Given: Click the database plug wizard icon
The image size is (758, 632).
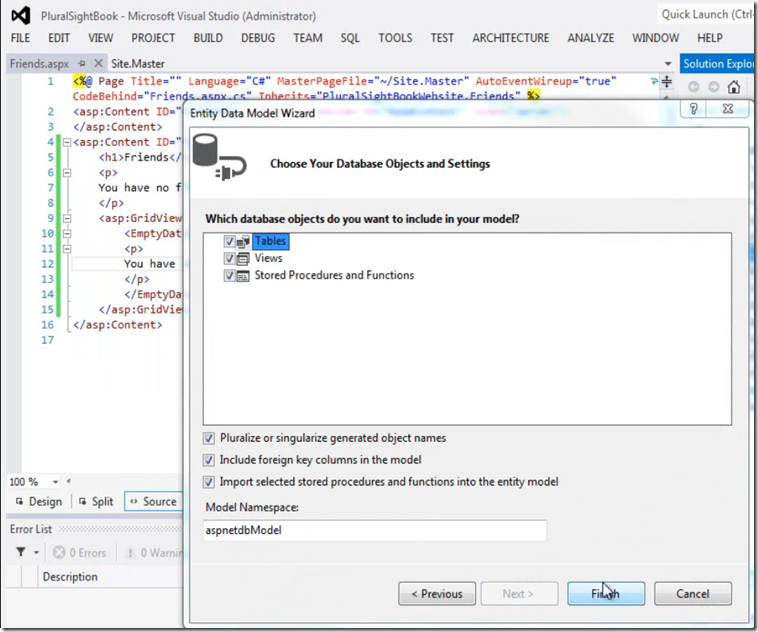Looking at the screenshot, I should [x=219, y=158].
